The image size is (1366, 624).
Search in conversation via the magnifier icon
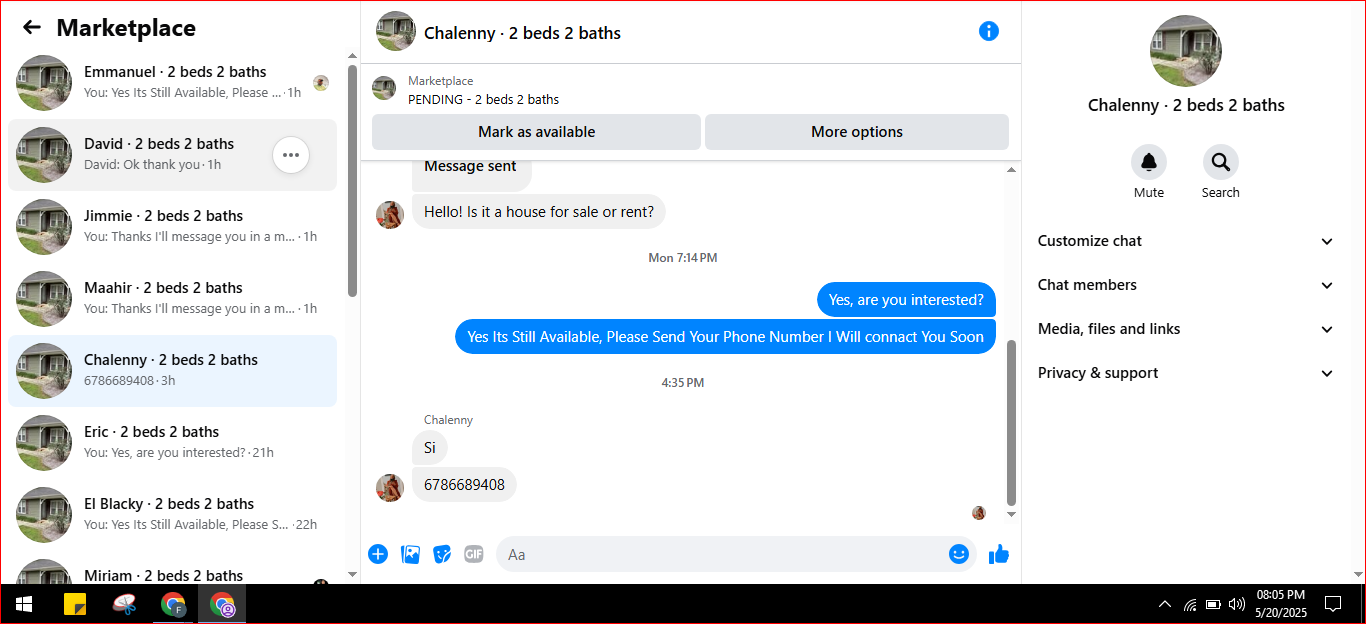pos(1221,162)
